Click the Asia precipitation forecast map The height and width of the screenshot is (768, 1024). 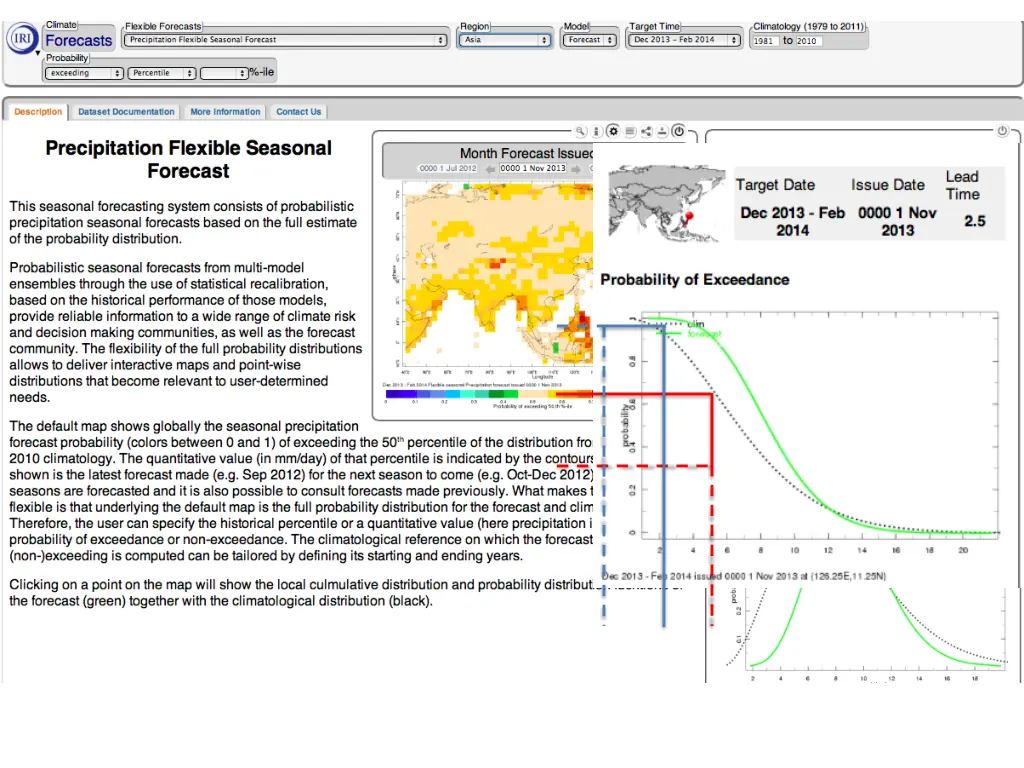(498, 276)
